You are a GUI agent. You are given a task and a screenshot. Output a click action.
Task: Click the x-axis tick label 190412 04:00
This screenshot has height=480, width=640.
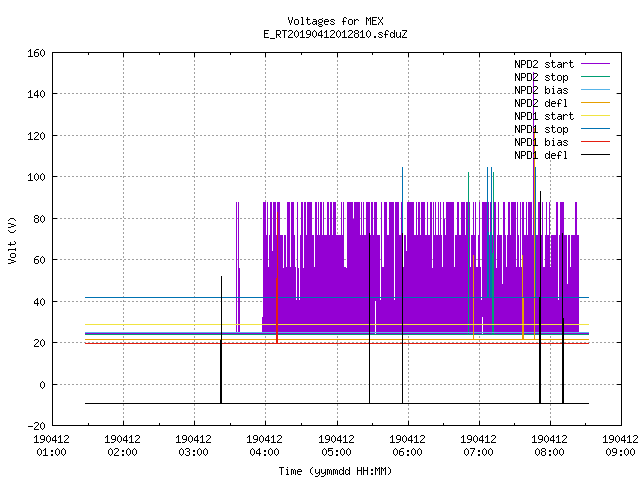coord(264,446)
